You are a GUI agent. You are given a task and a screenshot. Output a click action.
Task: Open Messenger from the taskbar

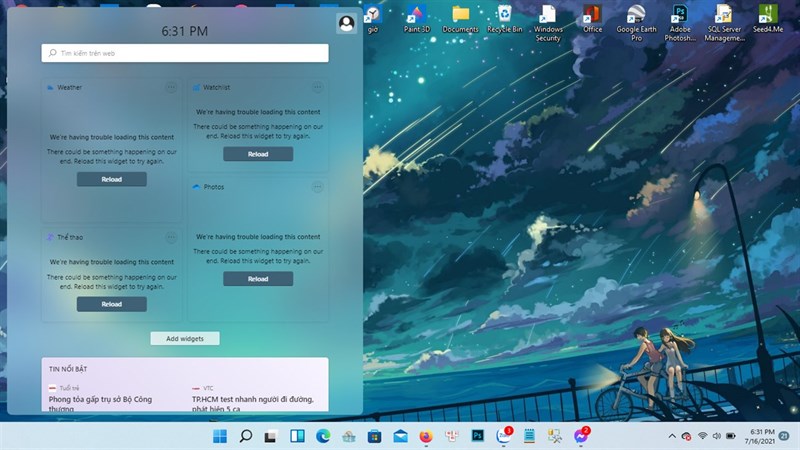(581, 436)
